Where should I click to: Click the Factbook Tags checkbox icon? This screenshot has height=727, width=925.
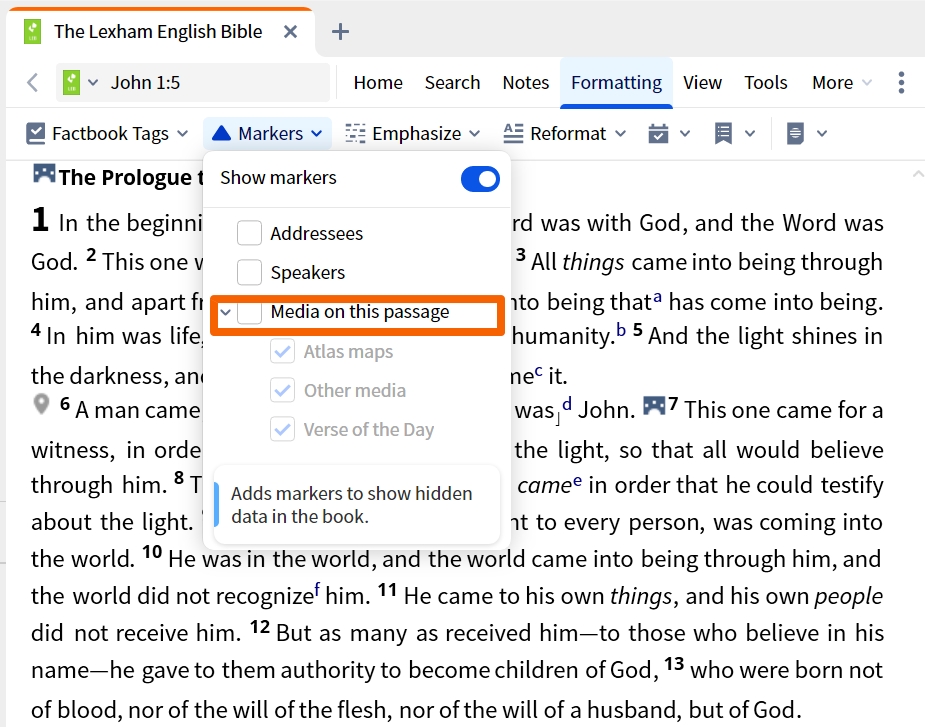36,134
